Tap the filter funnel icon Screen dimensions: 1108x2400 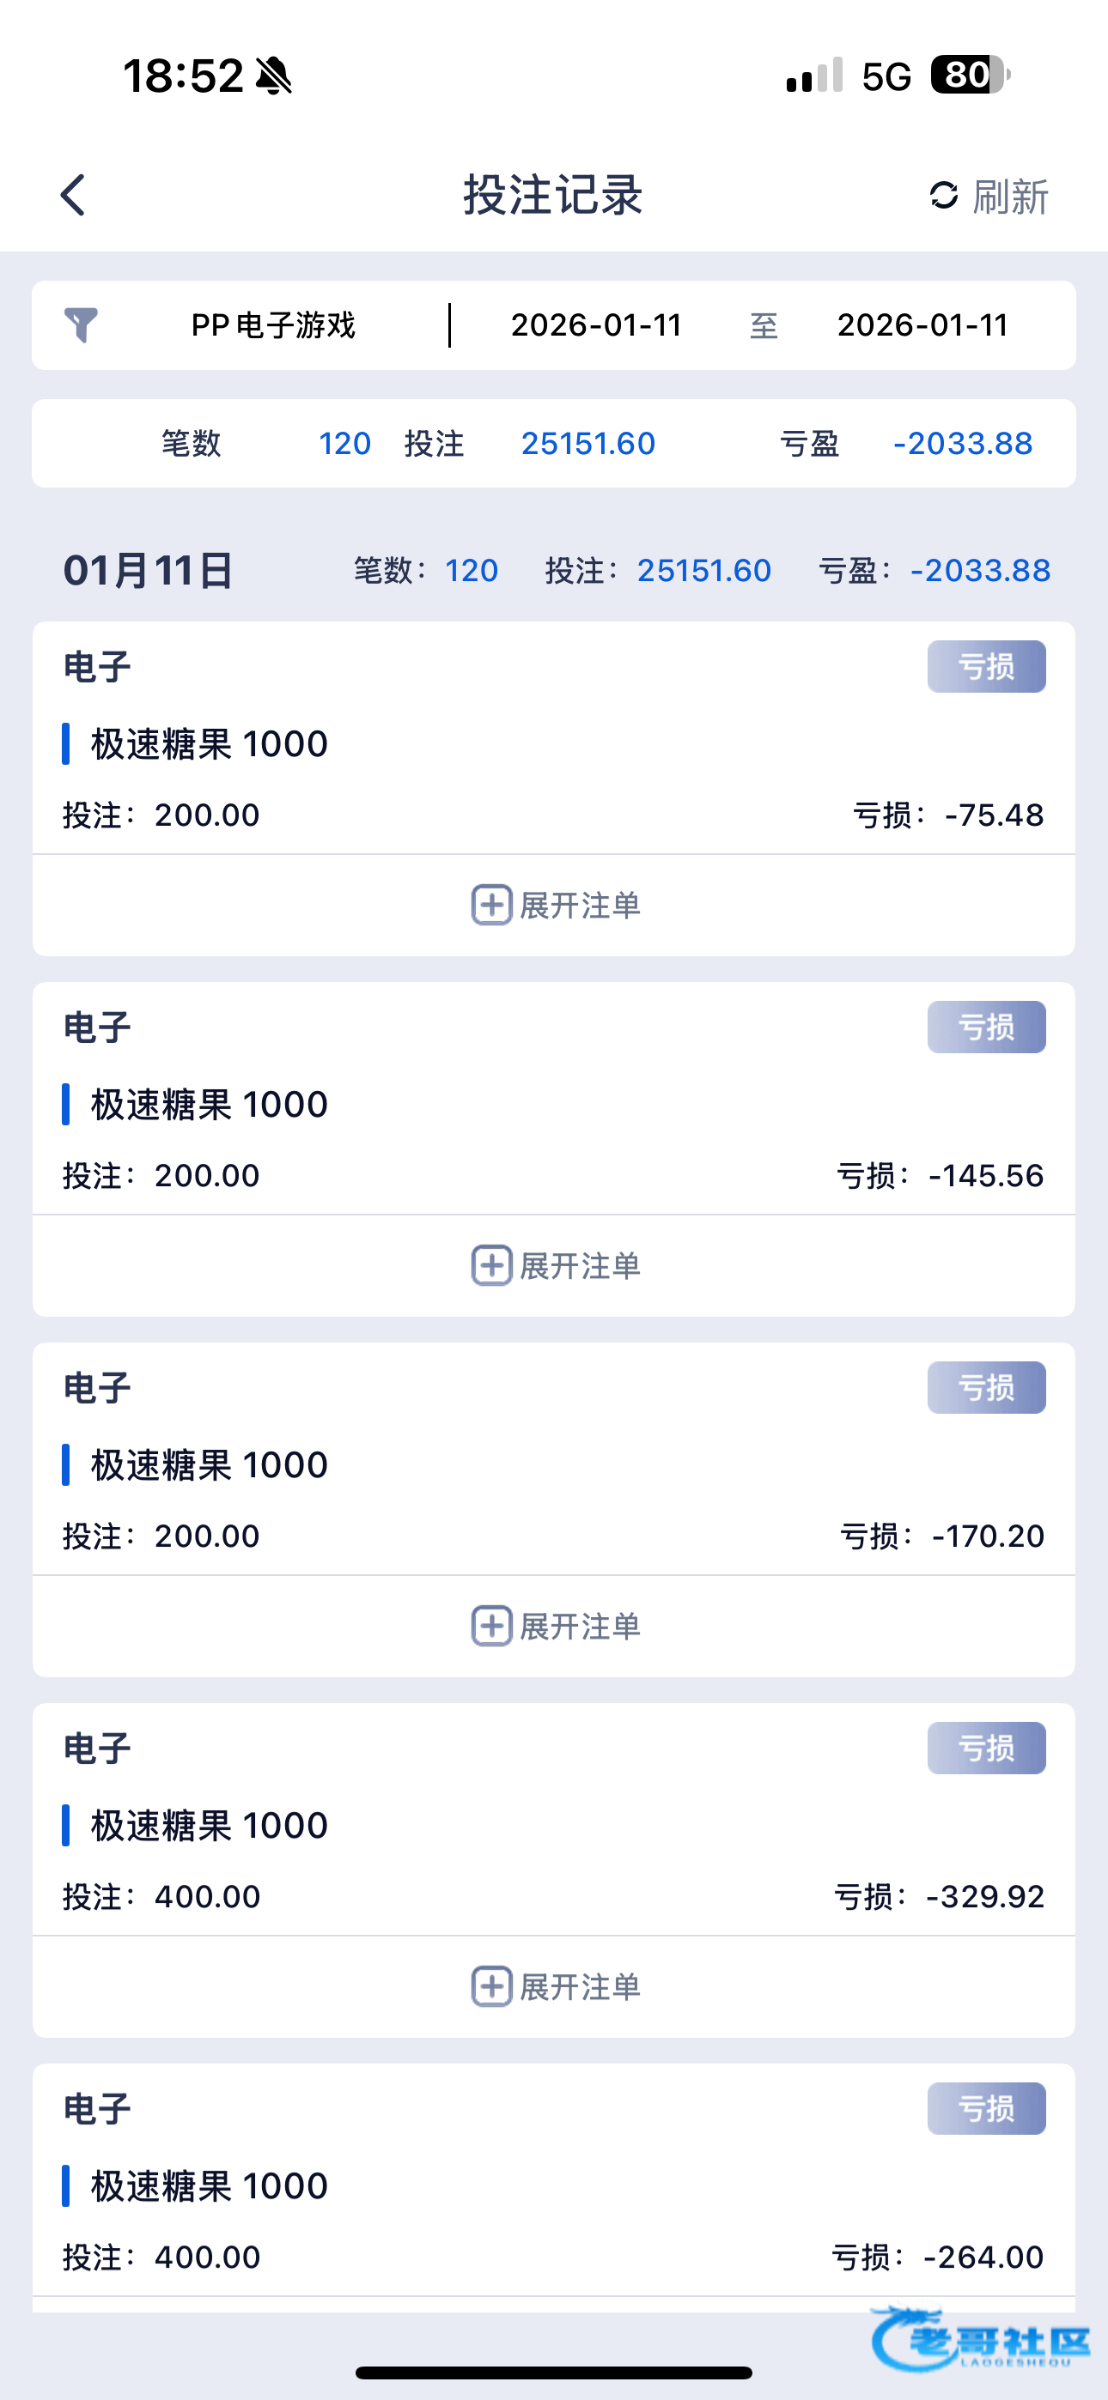point(81,325)
